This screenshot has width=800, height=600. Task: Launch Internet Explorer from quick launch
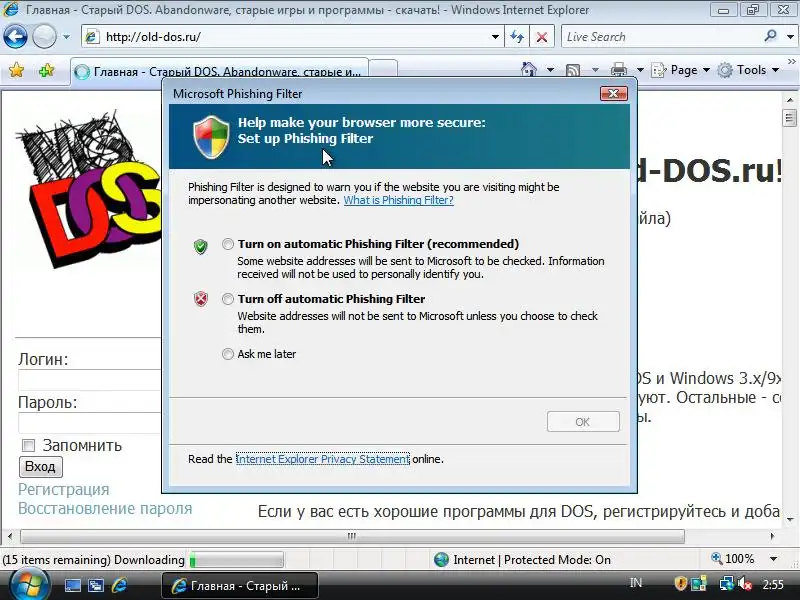[119, 586]
